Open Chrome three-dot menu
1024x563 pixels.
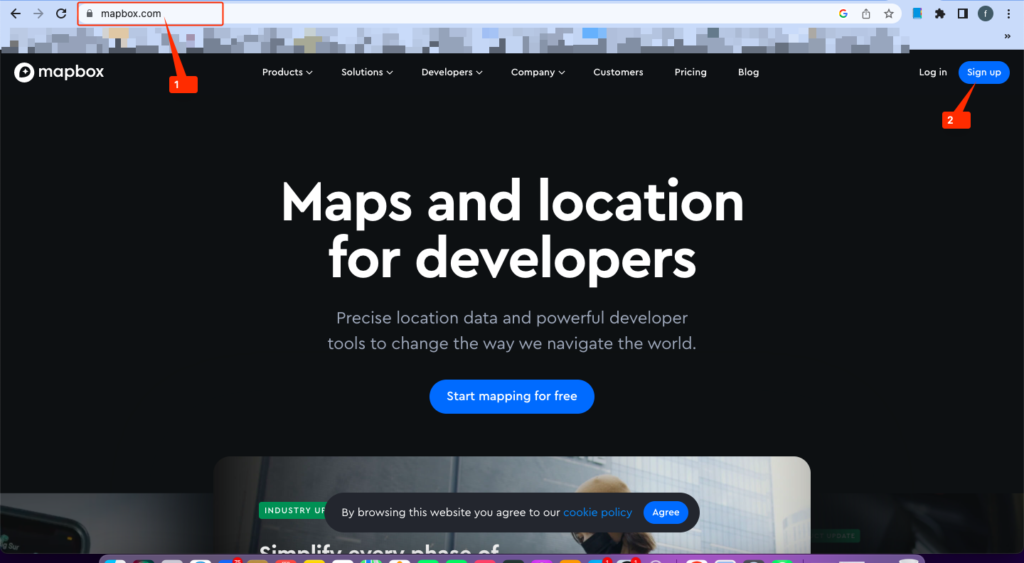(1008, 14)
